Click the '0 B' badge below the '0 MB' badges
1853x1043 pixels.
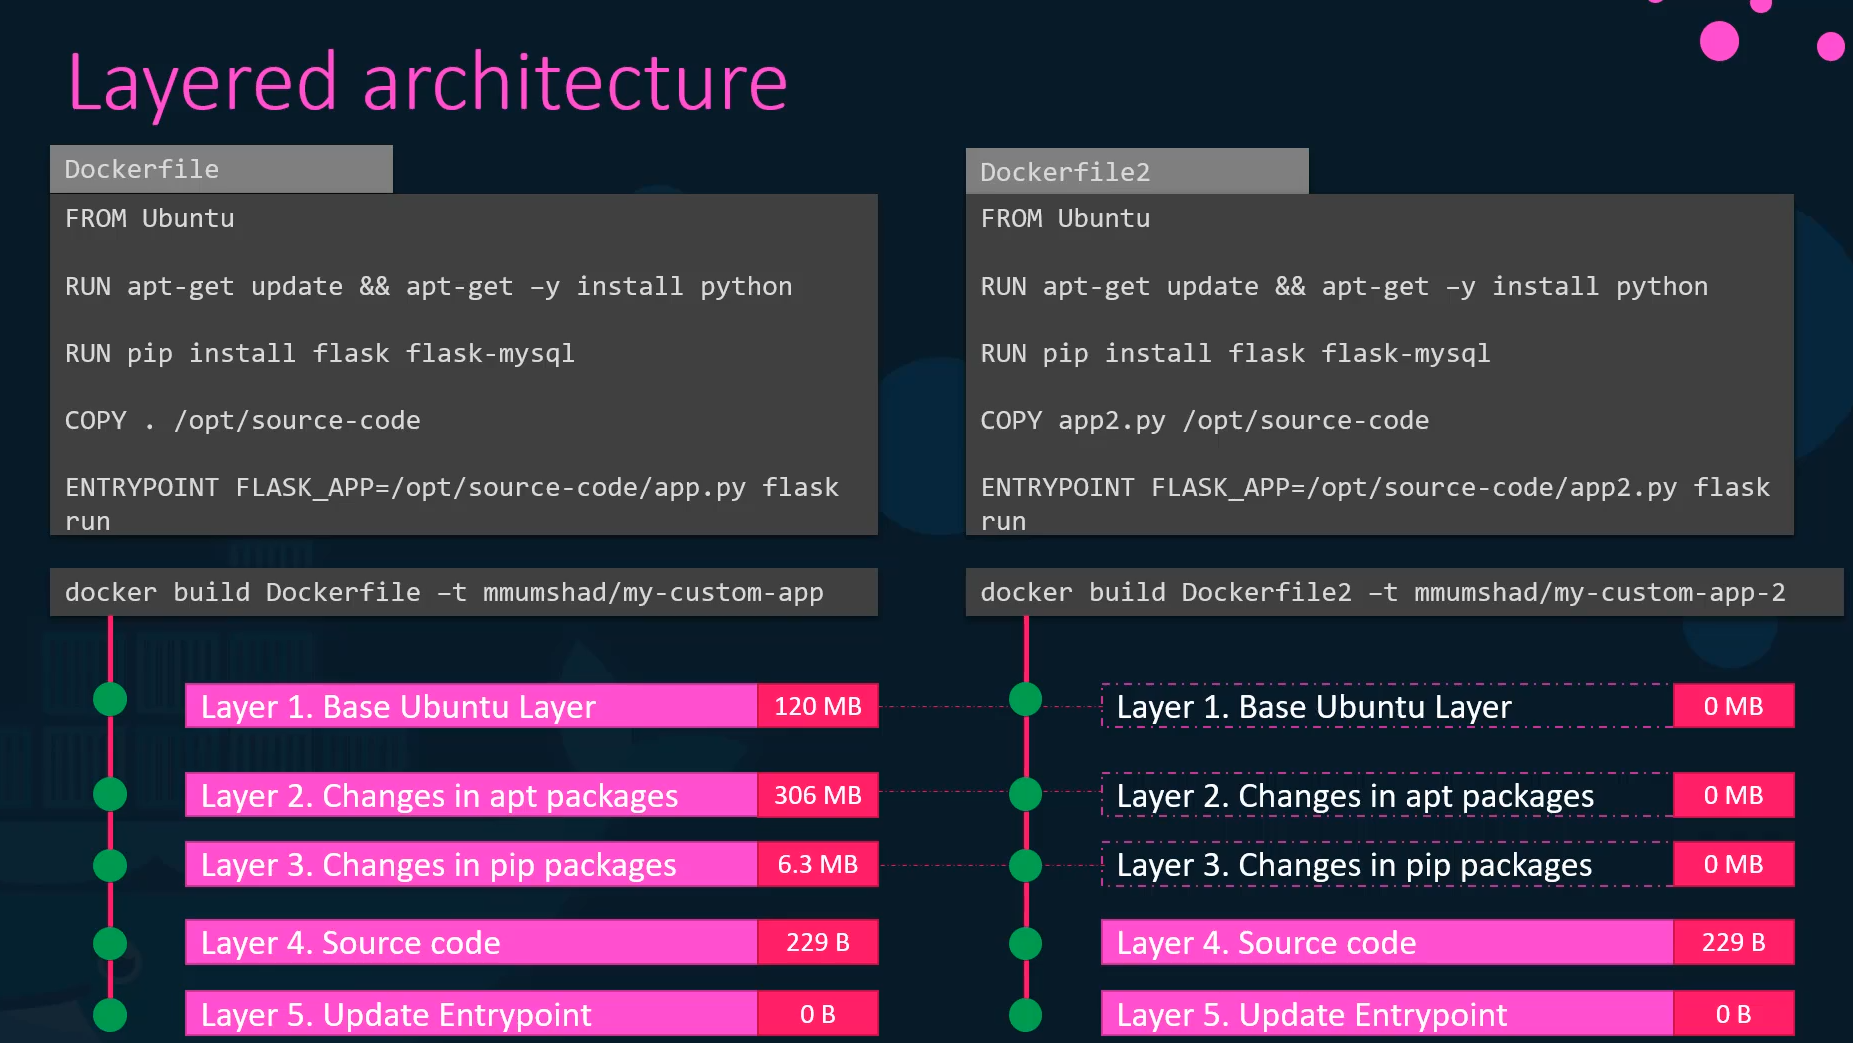(x=1734, y=1014)
